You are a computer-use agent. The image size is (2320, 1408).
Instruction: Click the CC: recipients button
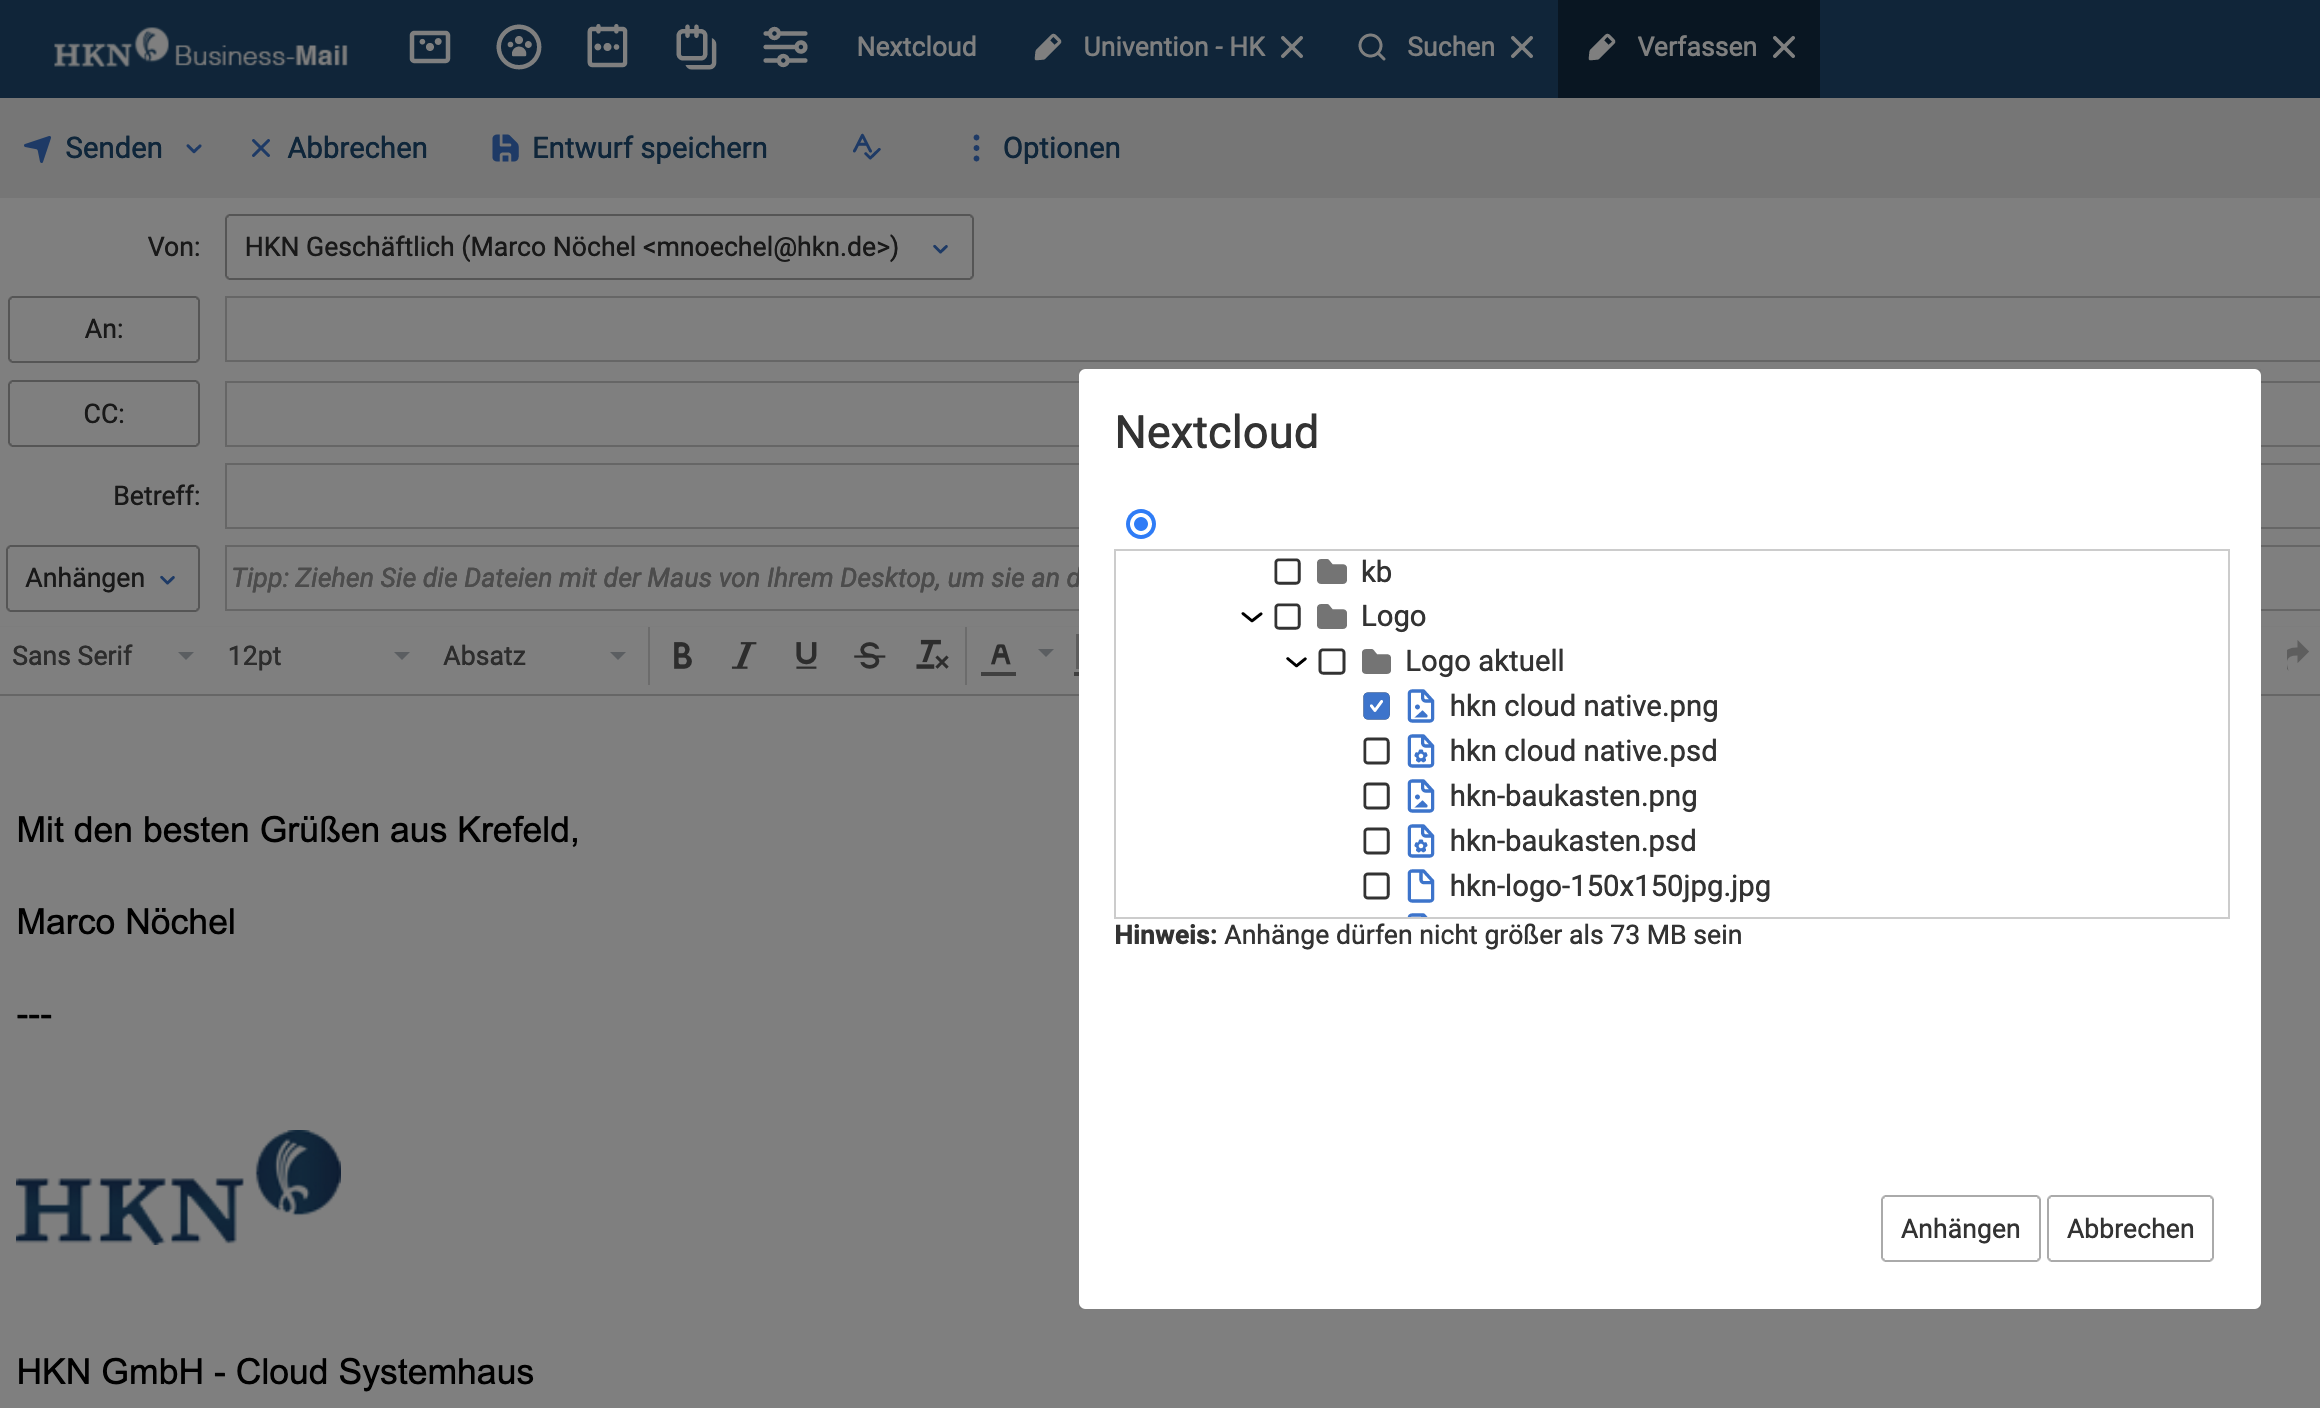click(x=104, y=413)
